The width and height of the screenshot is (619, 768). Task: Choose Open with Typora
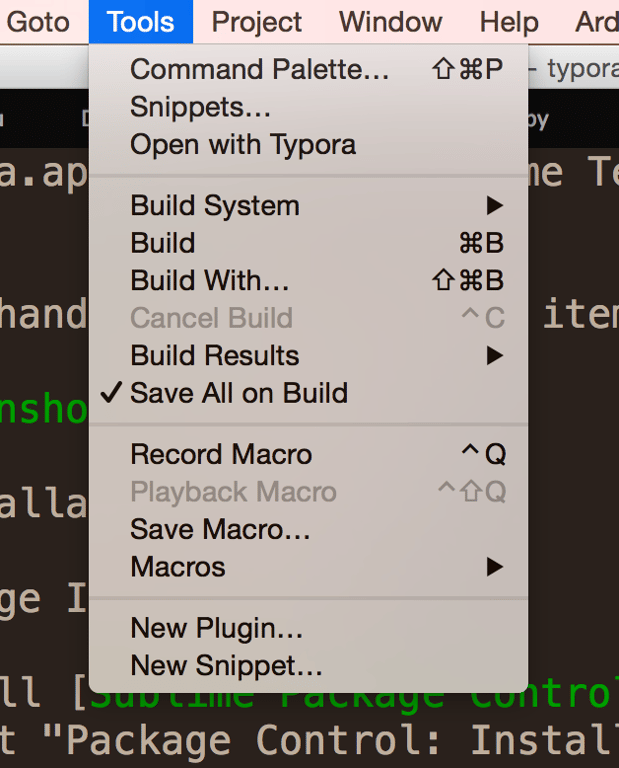243,145
